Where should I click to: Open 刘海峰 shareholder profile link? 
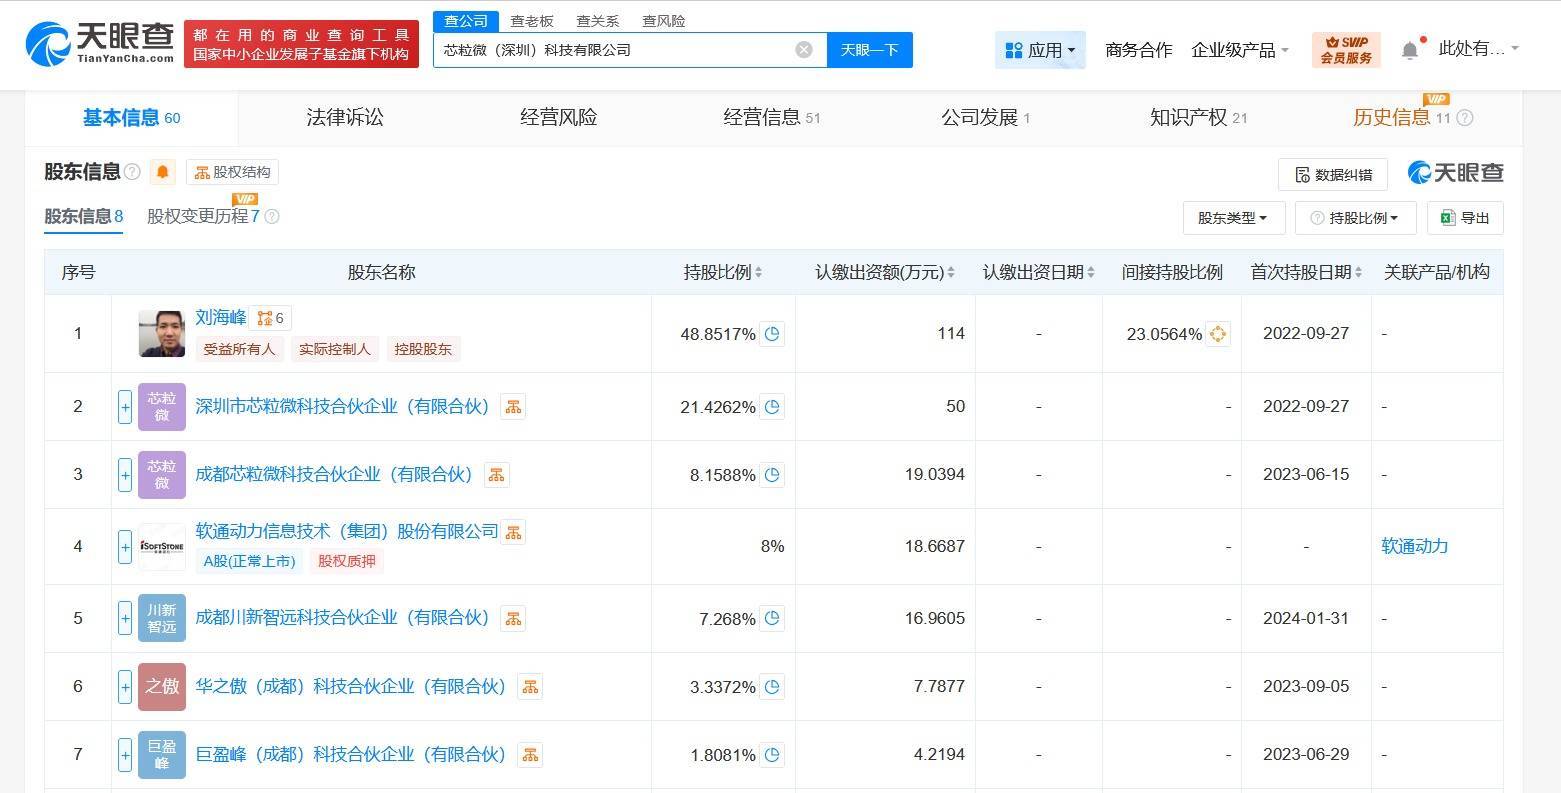pyautogui.click(x=221, y=318)
